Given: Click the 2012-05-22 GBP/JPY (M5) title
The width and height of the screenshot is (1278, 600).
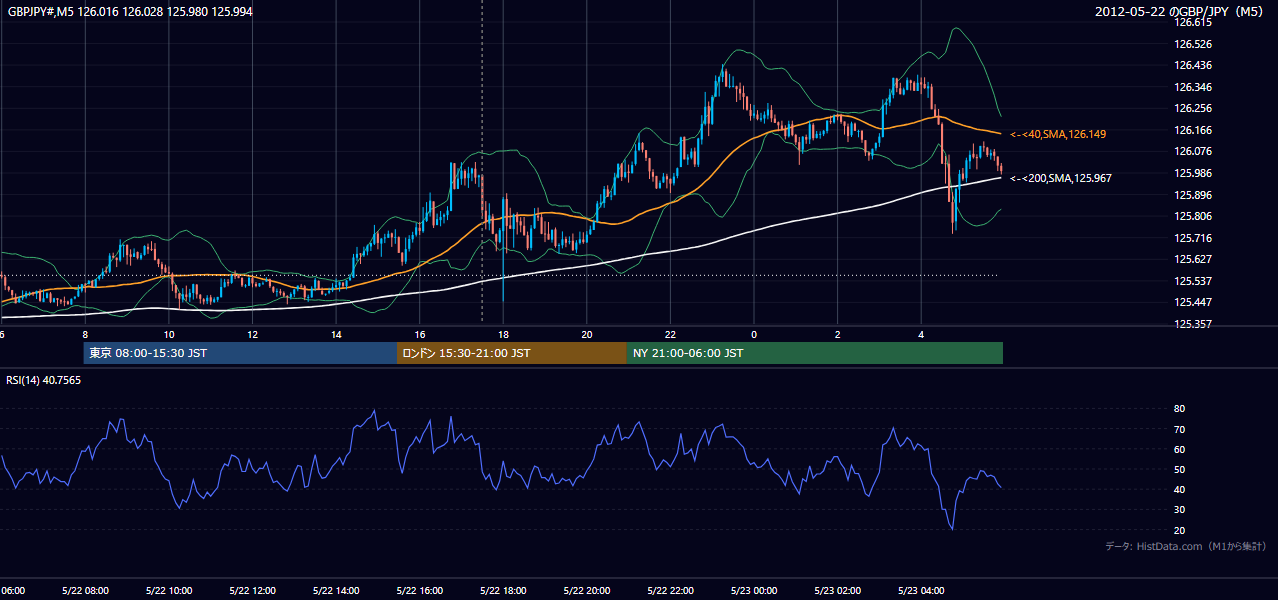Looking at the screenshot, I should pyautogui.click(x=1180, y=11).
